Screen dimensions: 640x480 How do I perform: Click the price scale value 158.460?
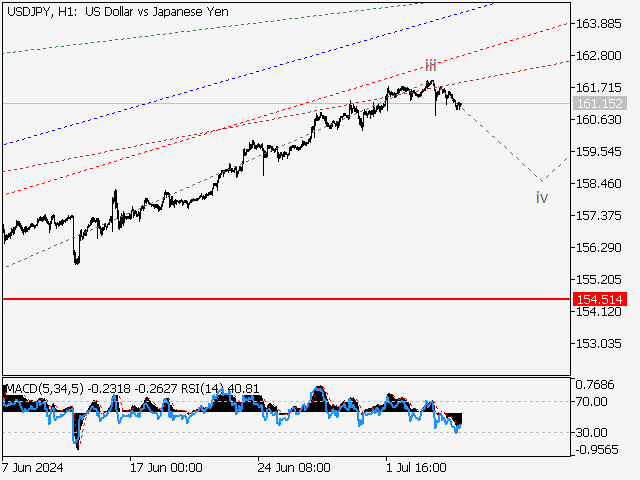[x=598, y=184]
